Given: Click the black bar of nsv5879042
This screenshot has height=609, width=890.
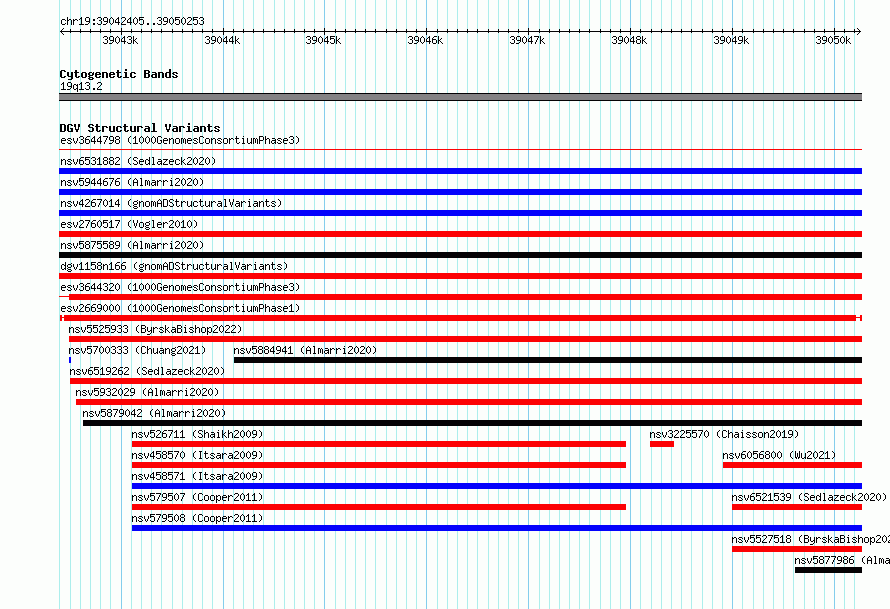Looking at the screenshot, I should tap(472, 423).
